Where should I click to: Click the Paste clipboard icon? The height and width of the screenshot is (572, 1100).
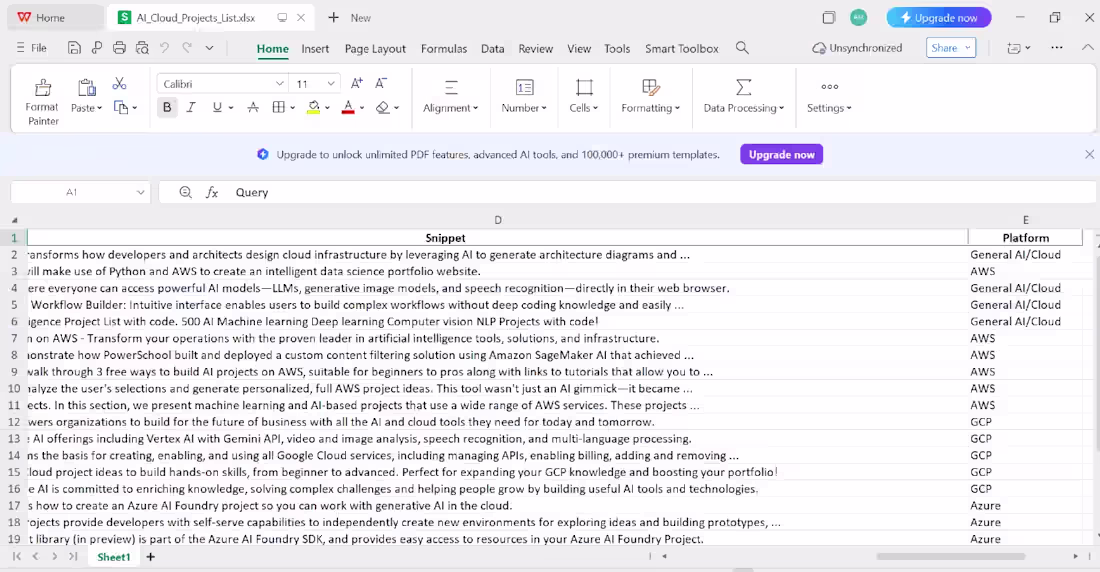[86, 87]
